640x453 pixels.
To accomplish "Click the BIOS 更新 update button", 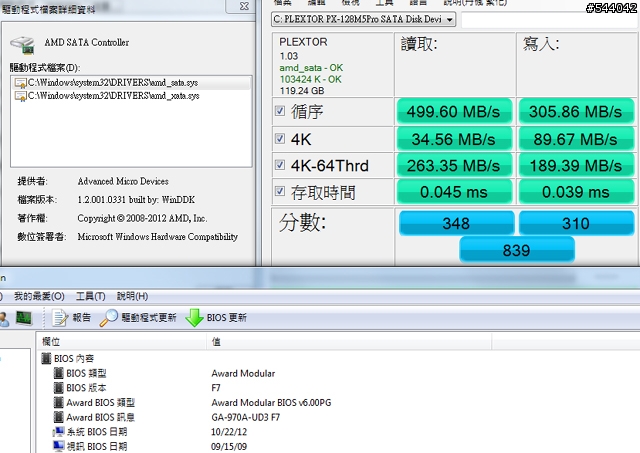I will (x=216, y=318).
